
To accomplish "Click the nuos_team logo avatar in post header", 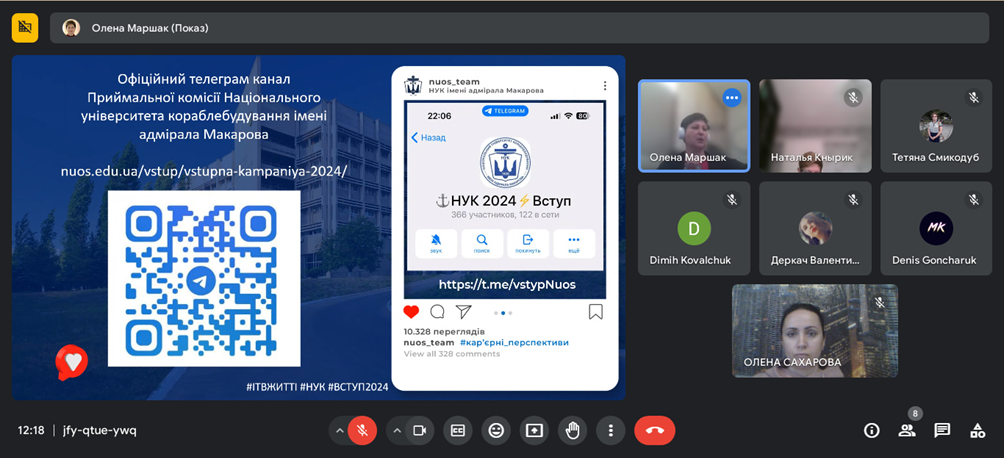I will click(413, 85).
